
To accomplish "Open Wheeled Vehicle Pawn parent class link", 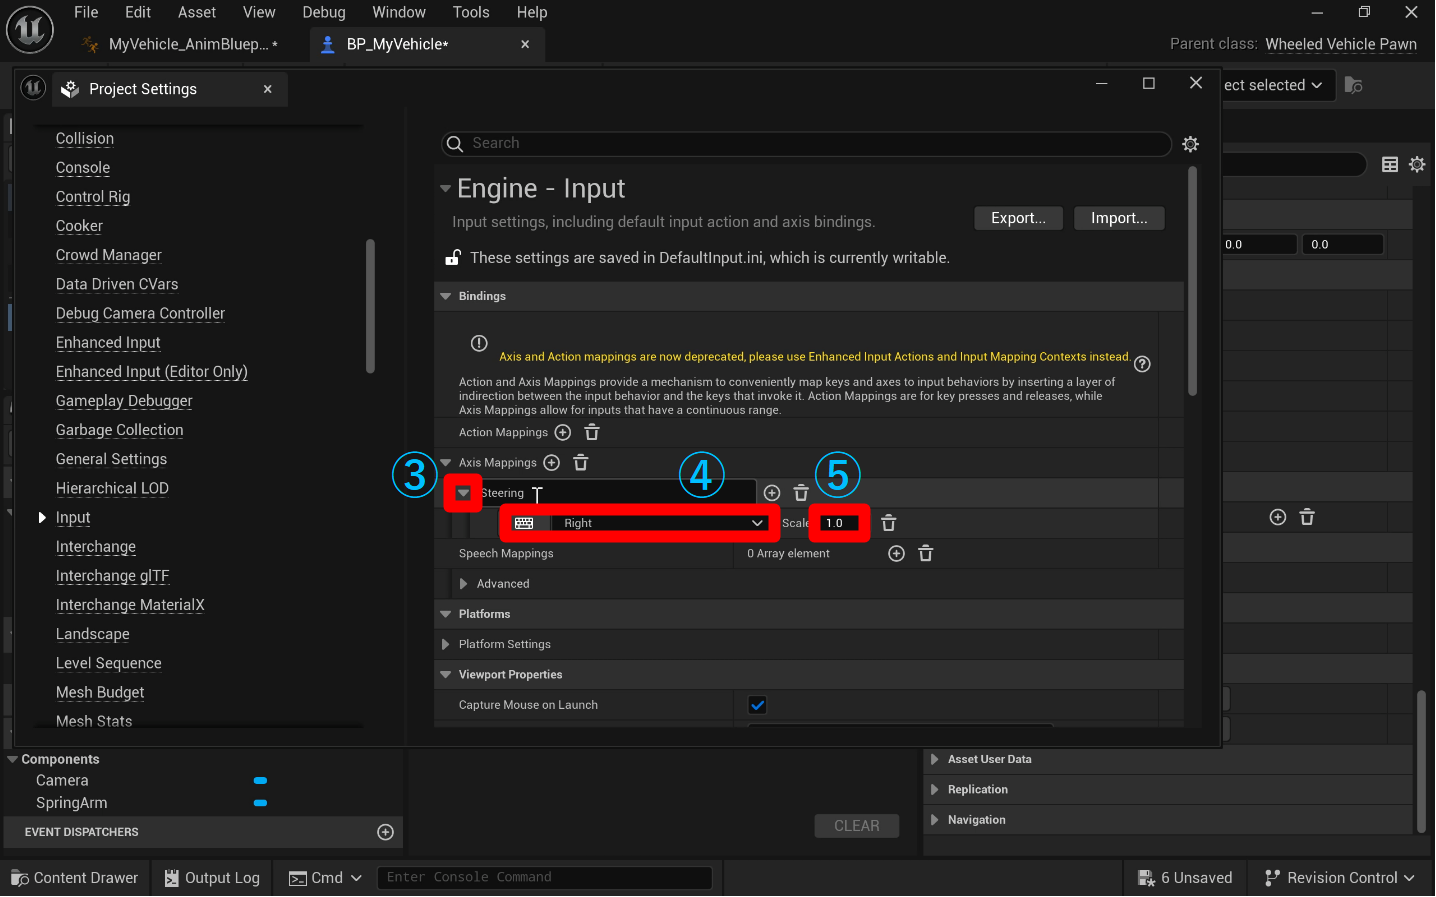I will [x=1341, y=44].
